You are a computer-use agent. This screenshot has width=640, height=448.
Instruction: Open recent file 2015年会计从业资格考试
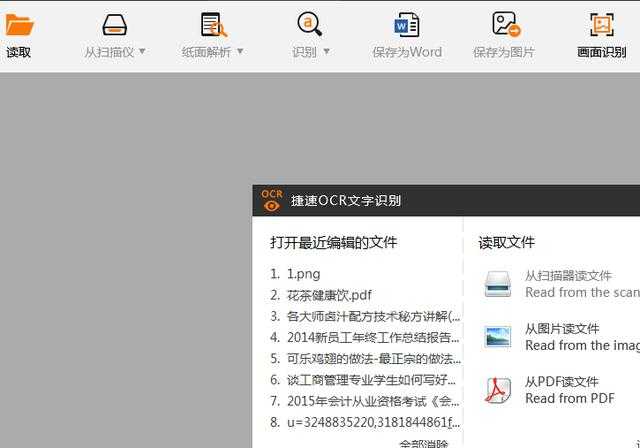point(365,401)
